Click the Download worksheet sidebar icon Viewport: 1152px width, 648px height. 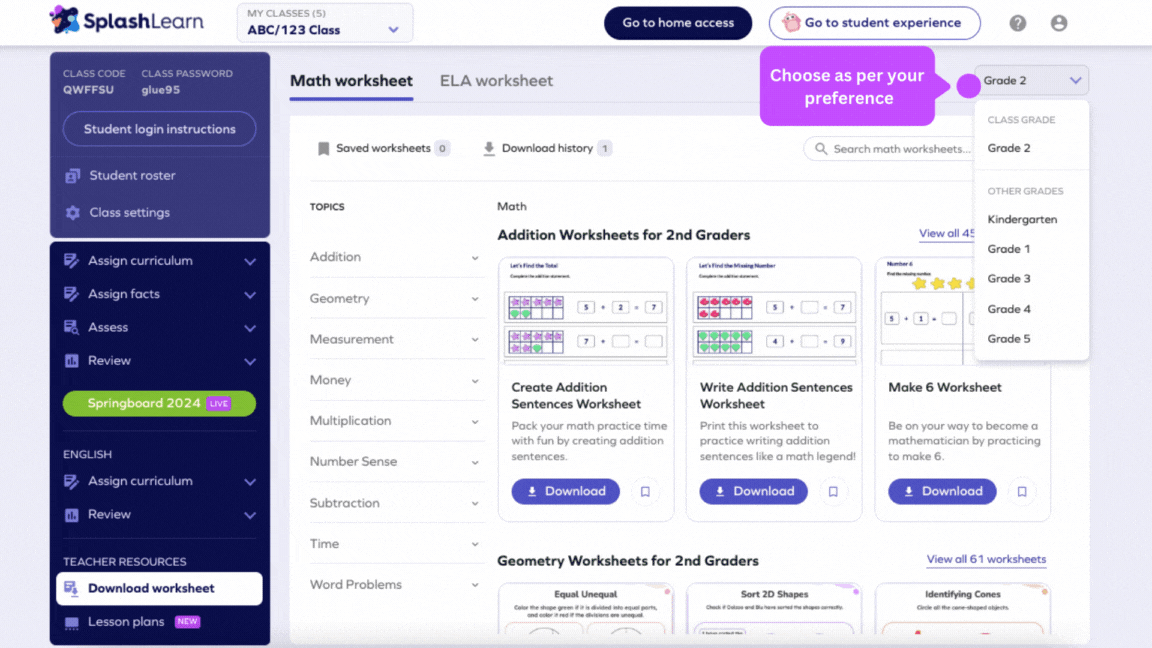71,588
